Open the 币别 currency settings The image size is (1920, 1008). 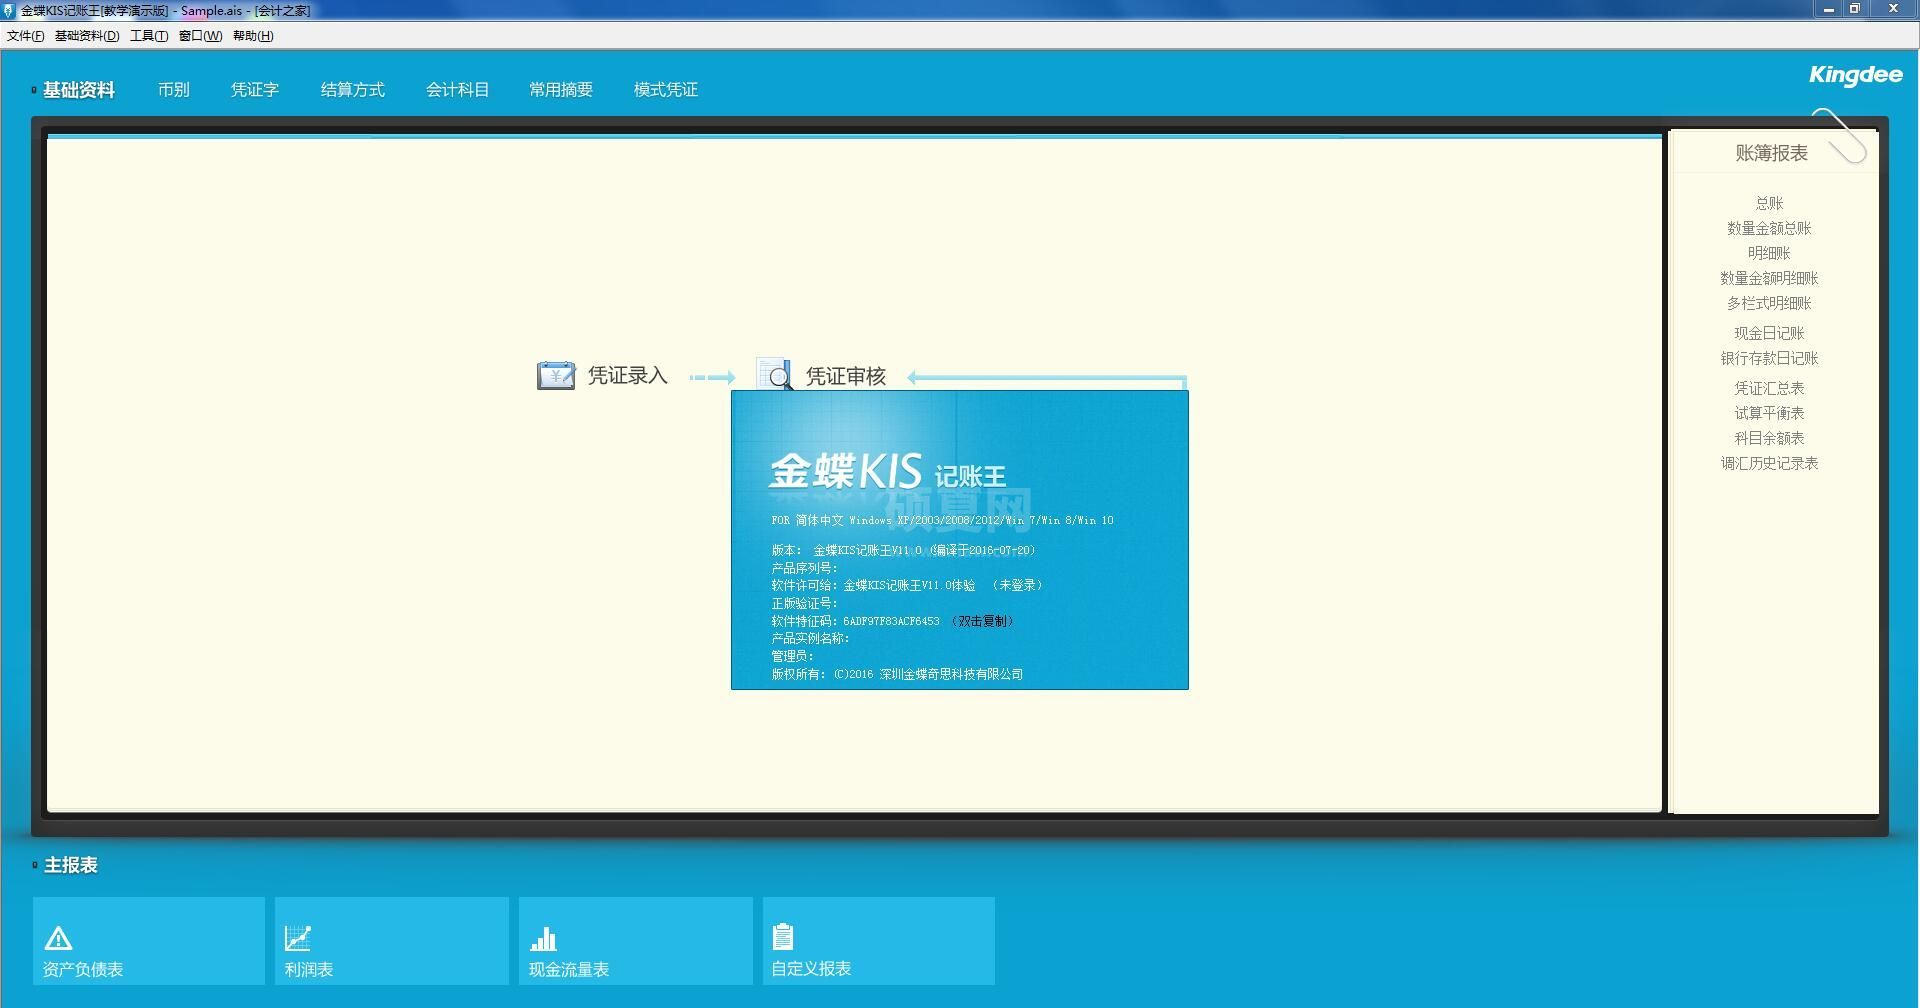click(x=173, y=90)
